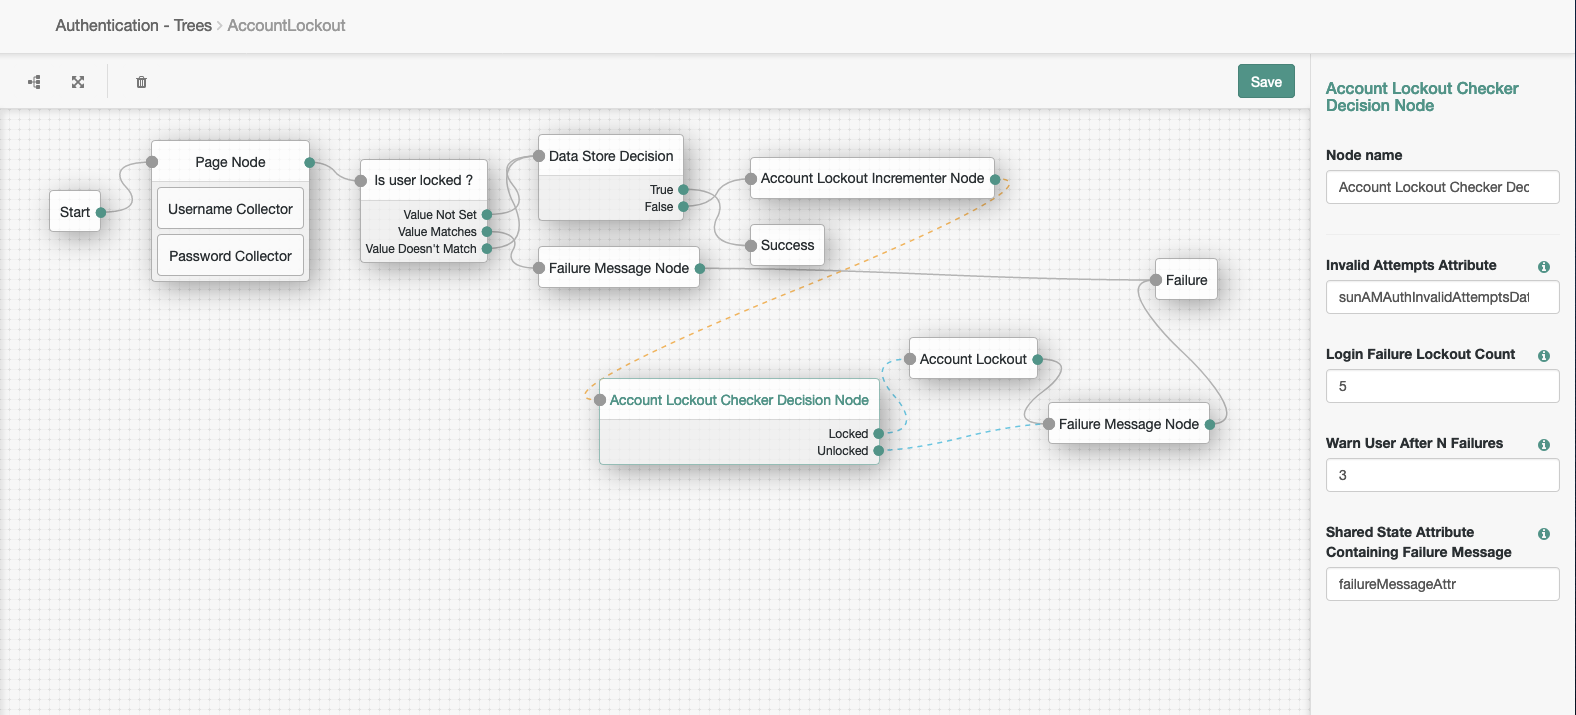Viewport: 1576px width, 715px height.
Task: Select the Account Lockout Incrementer Node
Action: click(872, 178)
